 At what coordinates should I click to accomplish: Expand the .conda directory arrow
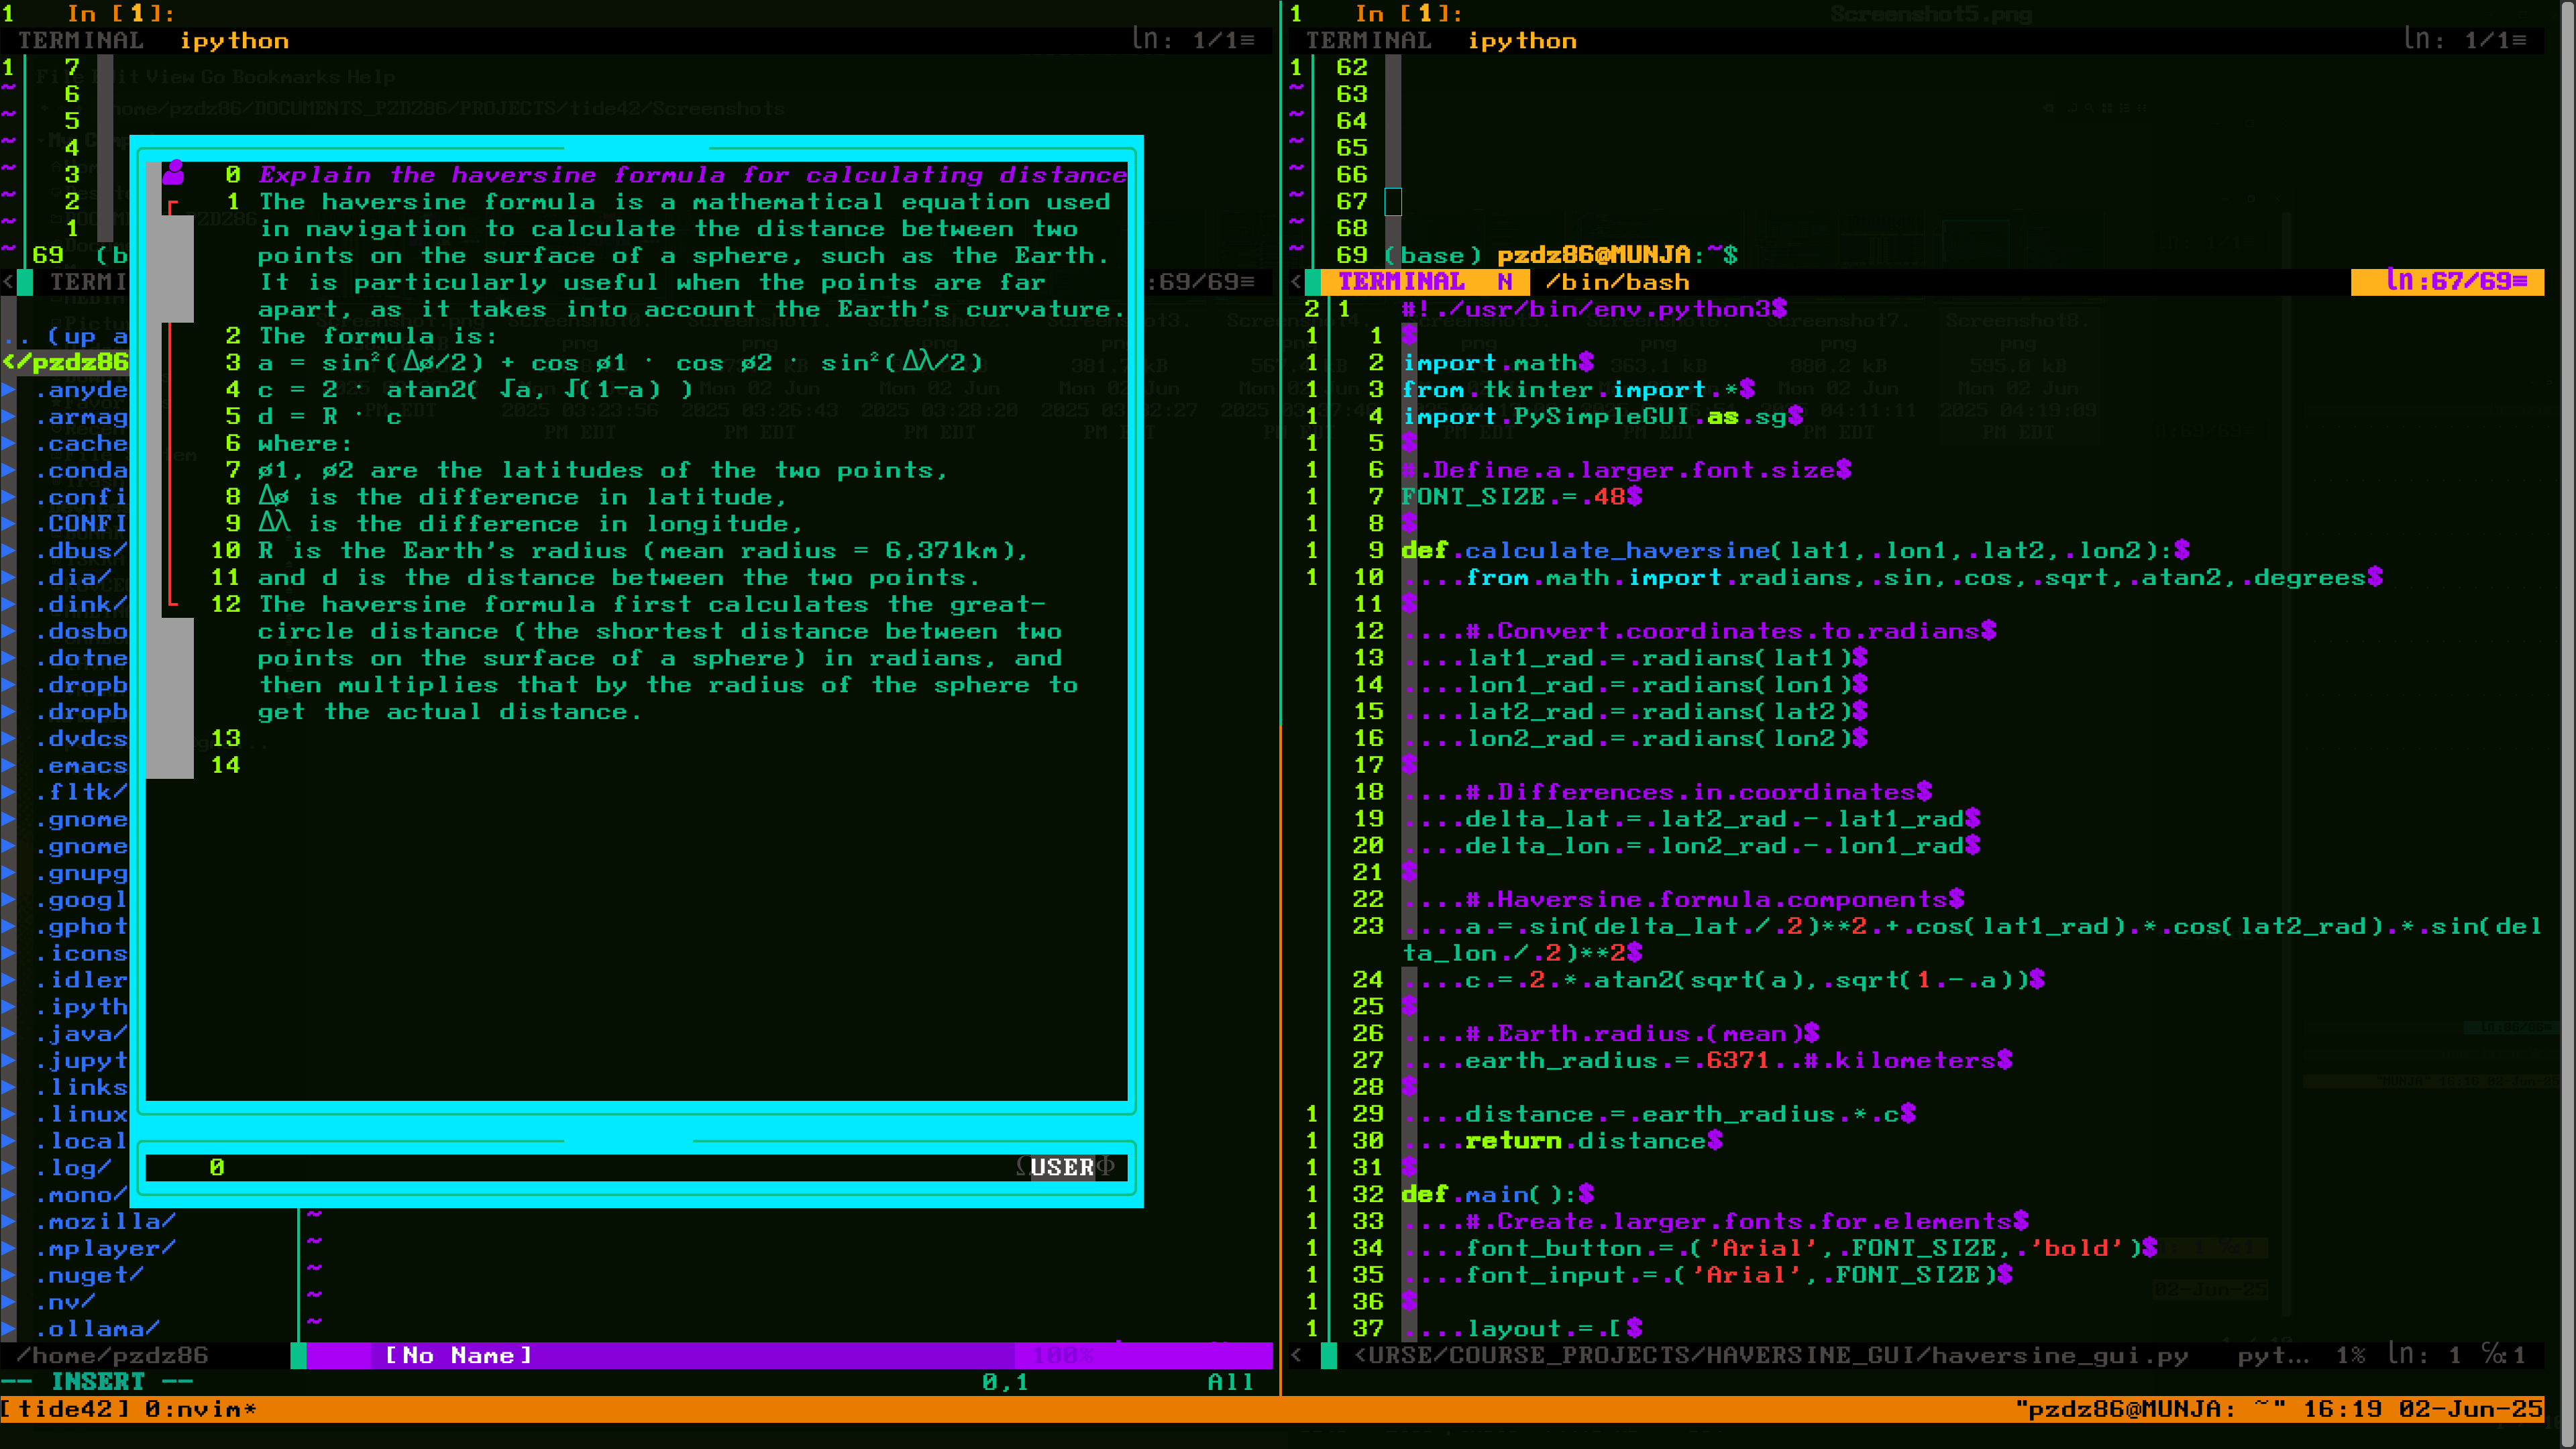tap(8, 470)
